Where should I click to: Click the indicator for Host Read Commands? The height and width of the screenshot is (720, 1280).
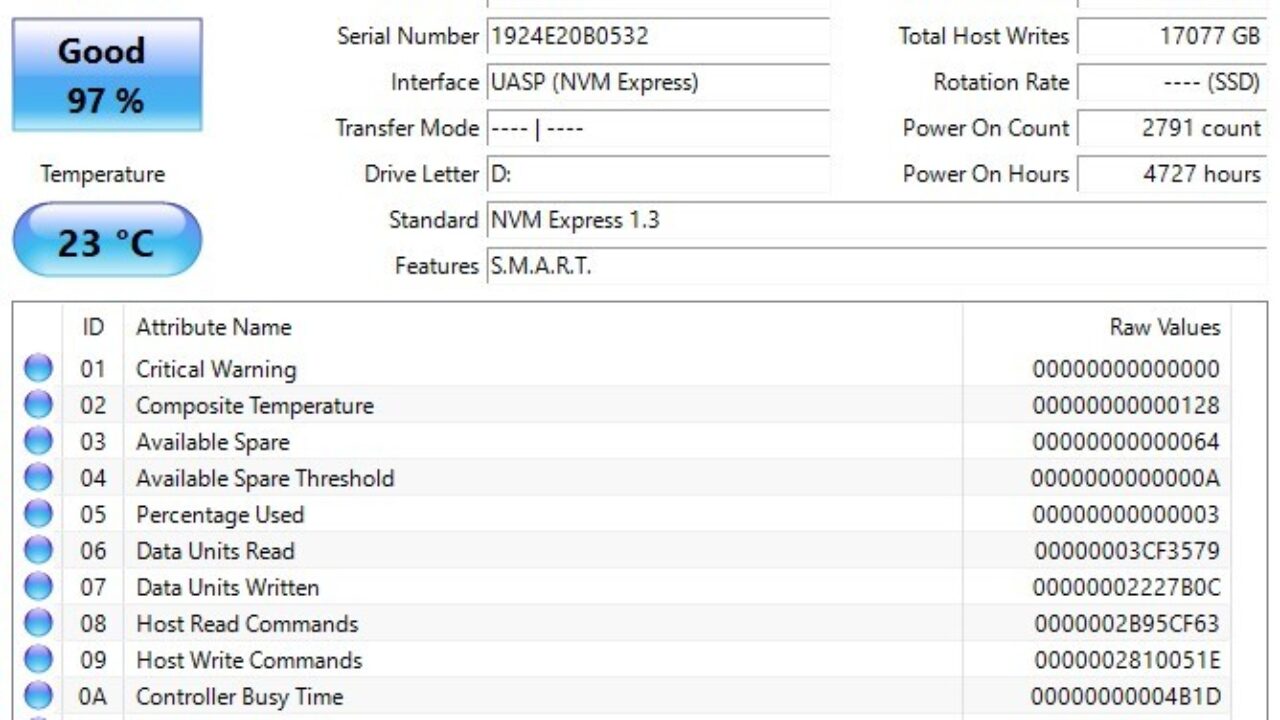tap(38, 624)
